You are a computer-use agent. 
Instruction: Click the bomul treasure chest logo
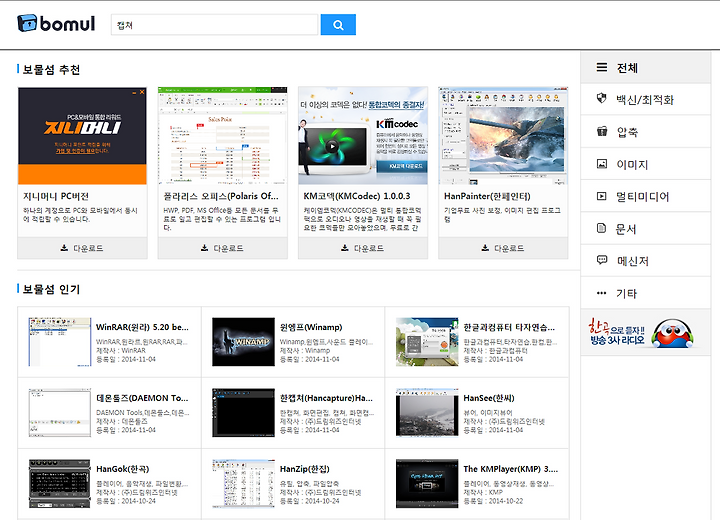click(56, 23)
